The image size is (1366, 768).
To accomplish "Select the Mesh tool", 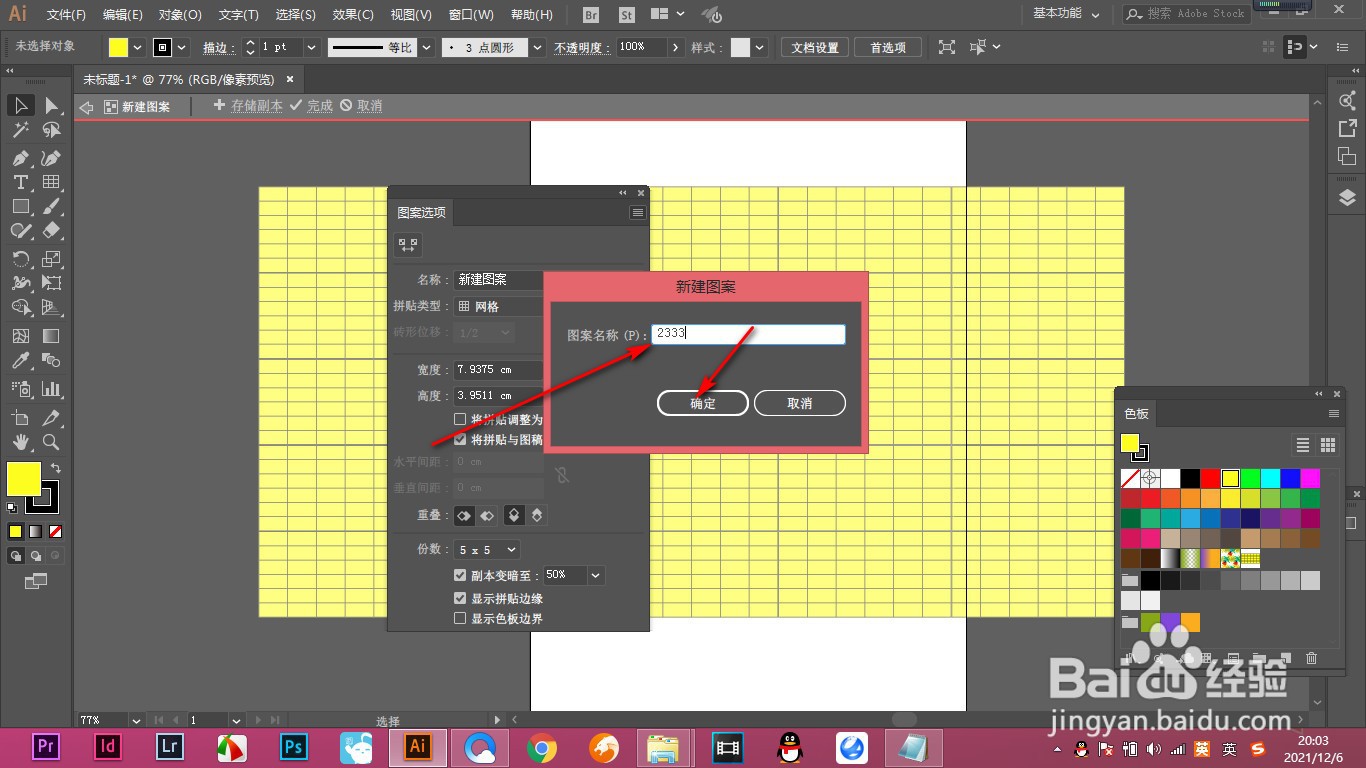I will click(20, 336).
